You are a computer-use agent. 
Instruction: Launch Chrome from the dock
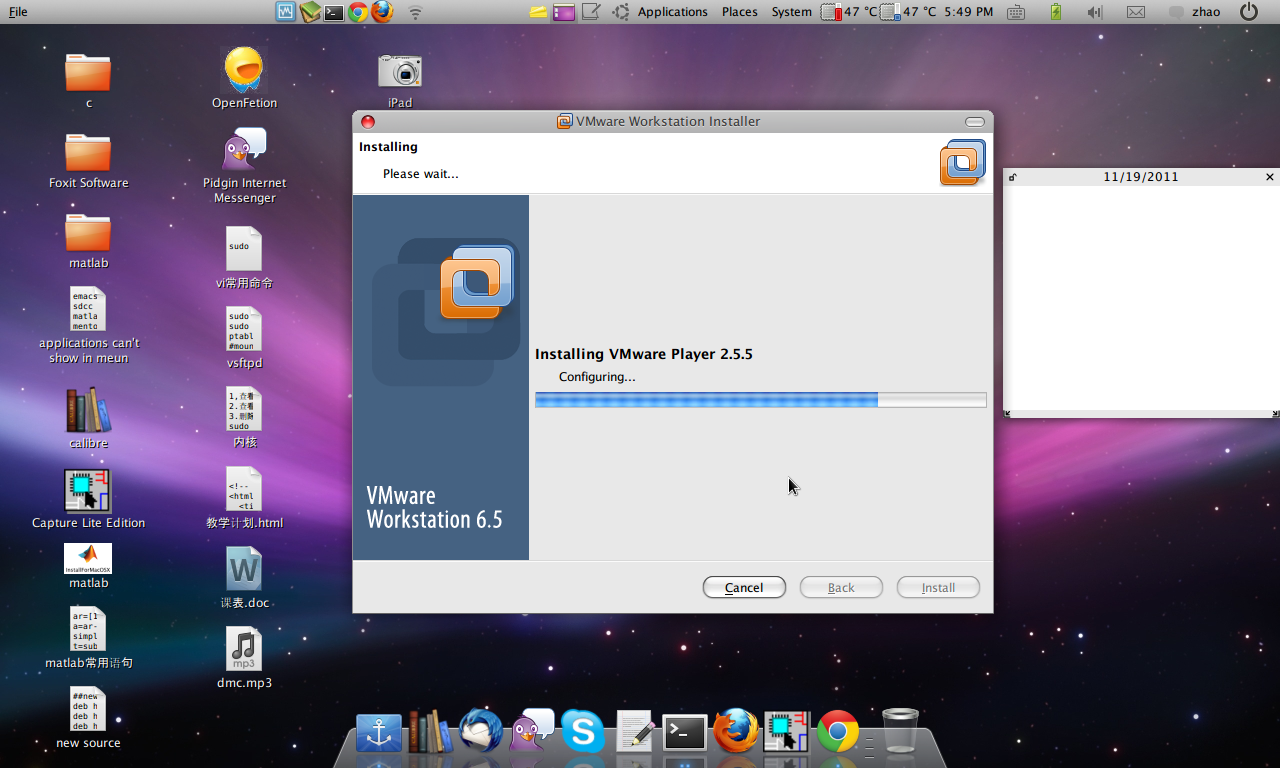point(838,731)
